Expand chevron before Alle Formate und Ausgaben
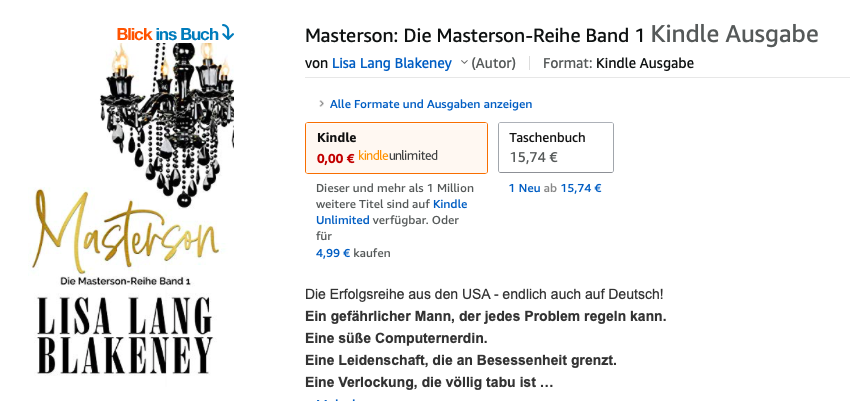Image resolution: width=850 pixels, height=401 pixels. pyautogui.click(x=321, y=104)
